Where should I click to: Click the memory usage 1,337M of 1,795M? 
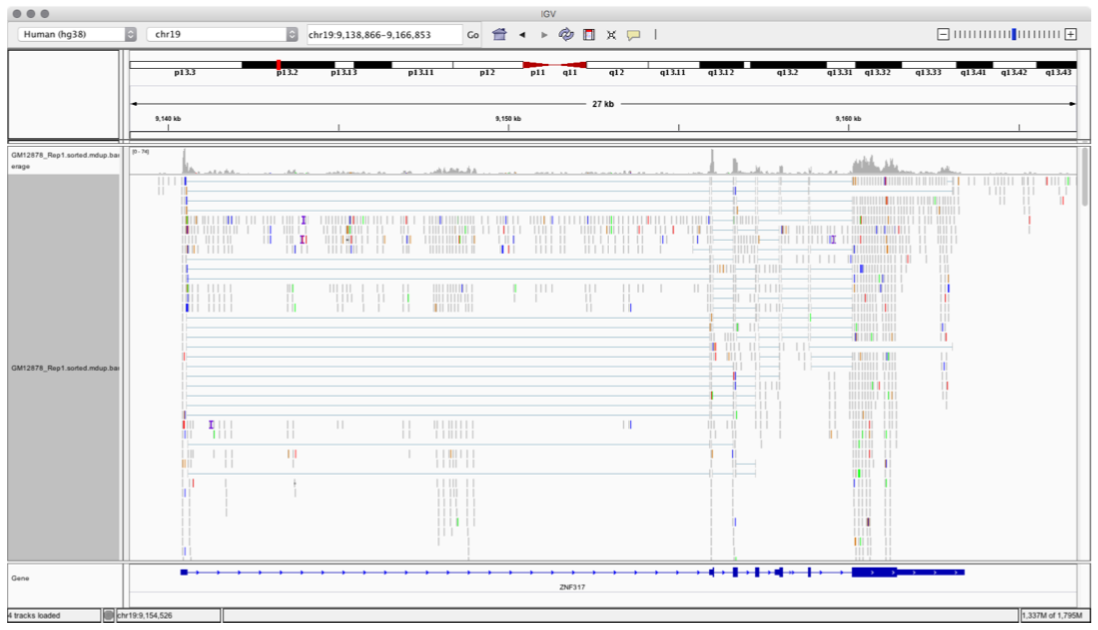click(x=1052, y=615)
